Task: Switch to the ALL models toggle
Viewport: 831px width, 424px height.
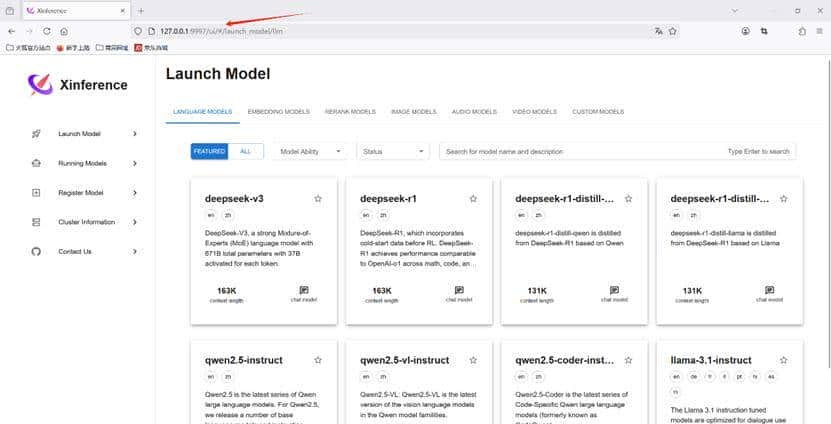Action: tap(246, 151)
